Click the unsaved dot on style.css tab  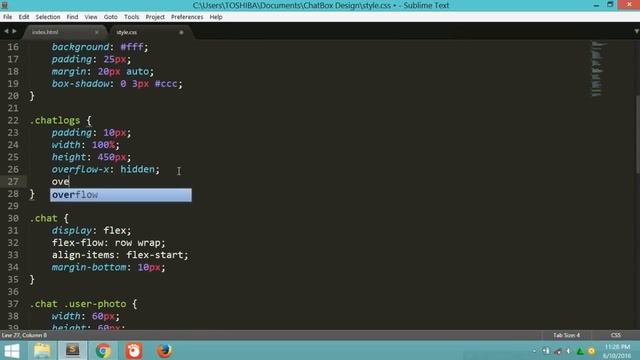click(181, 32)
